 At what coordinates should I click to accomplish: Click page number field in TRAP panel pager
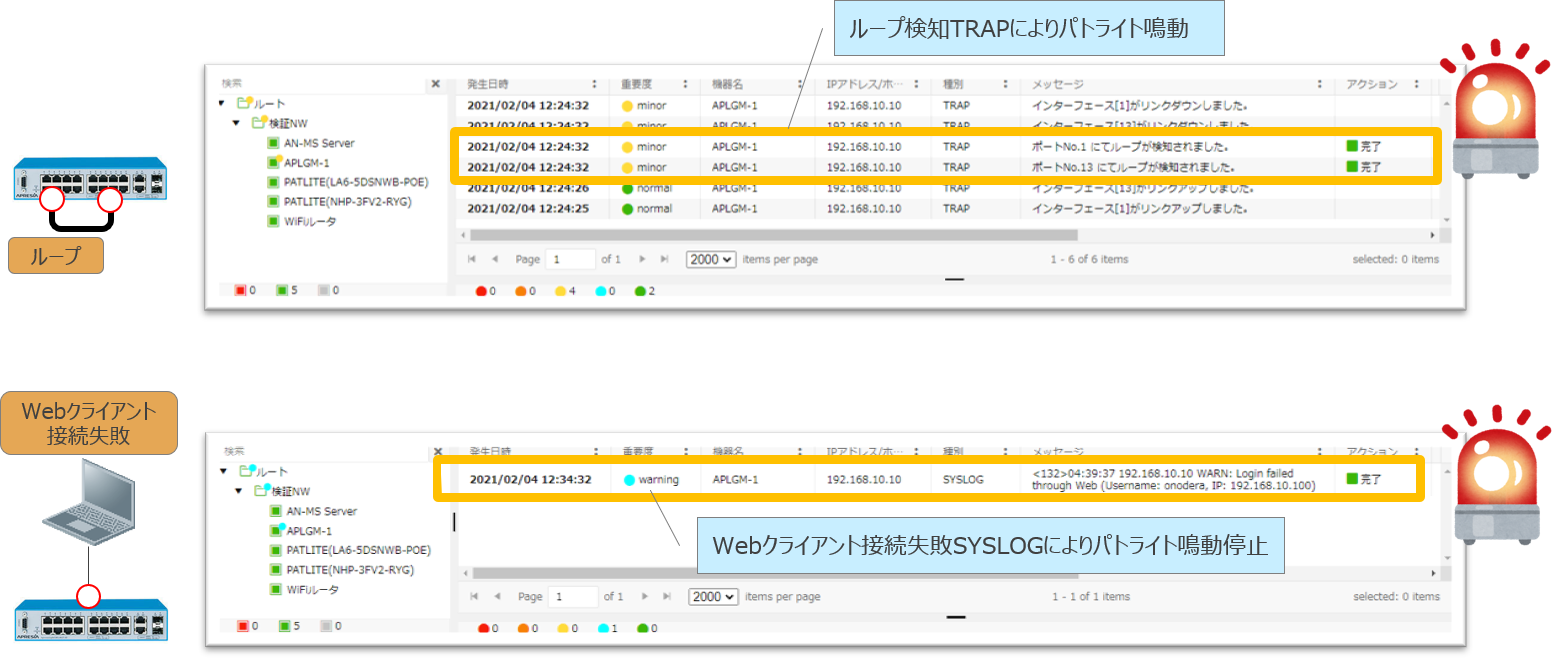571,259
